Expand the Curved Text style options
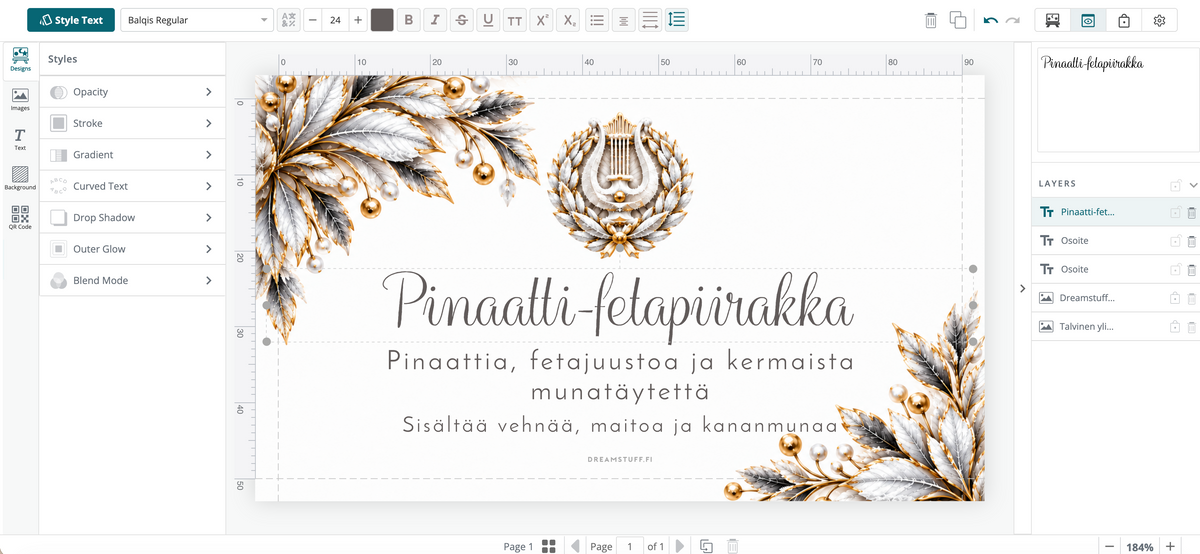This screenshot has width=1200, height=554. [x=132, y=186]
